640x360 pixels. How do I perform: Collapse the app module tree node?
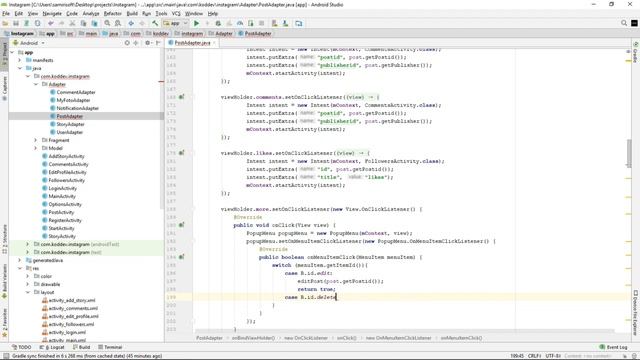(12, 52)
